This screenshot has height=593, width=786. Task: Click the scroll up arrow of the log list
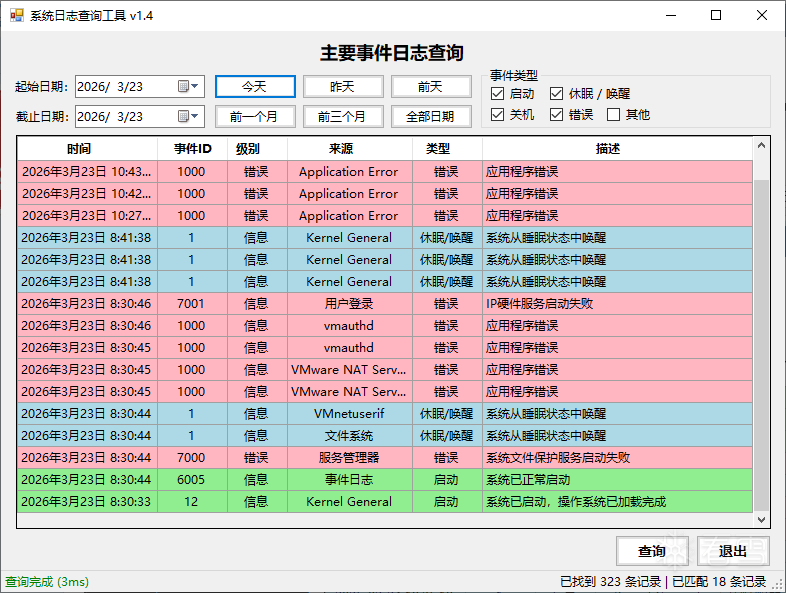[761, 146]
